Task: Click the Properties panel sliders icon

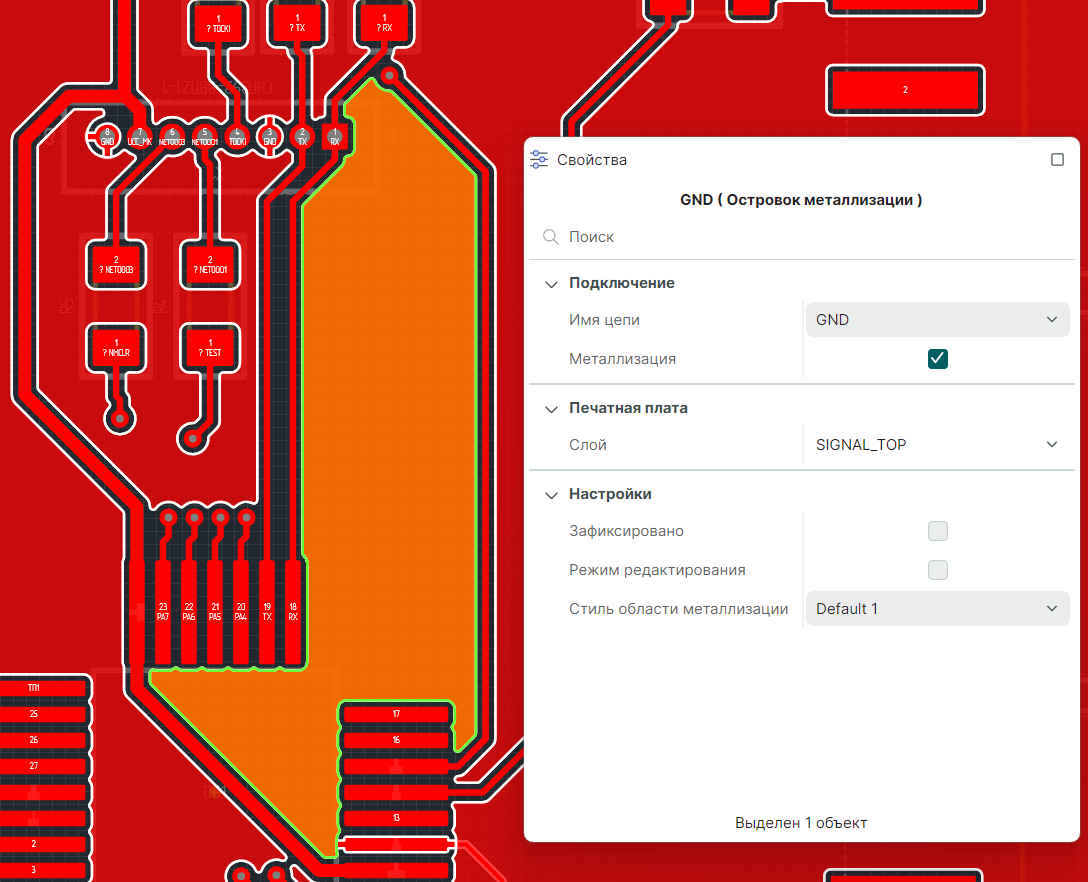Action: pos(539,160)
